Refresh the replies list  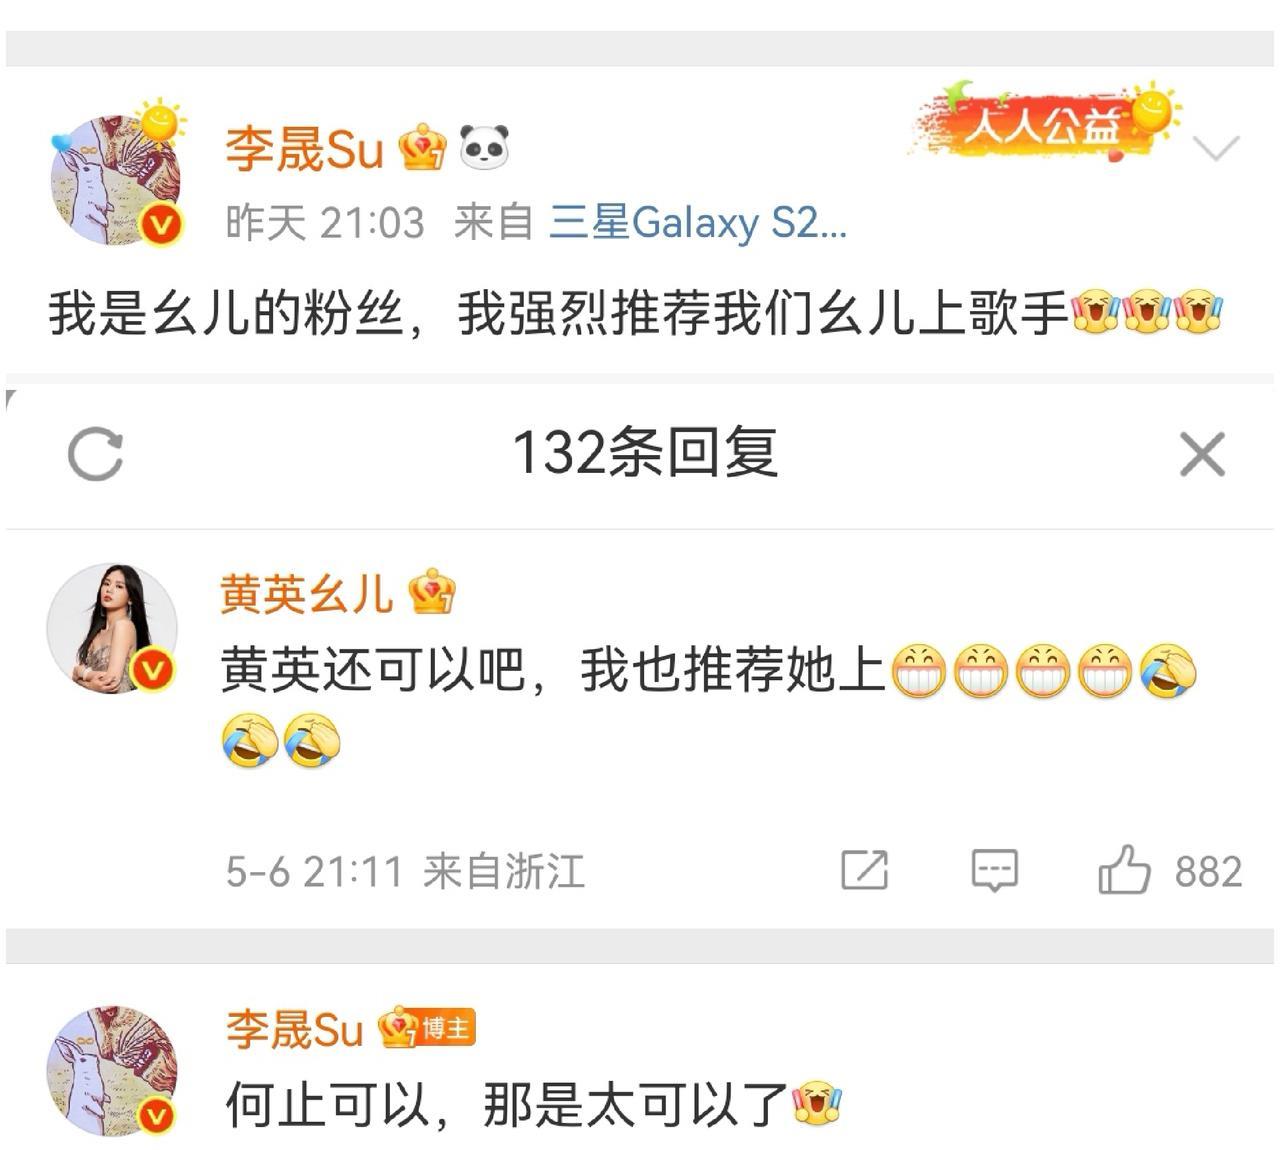tap(95, 454)
